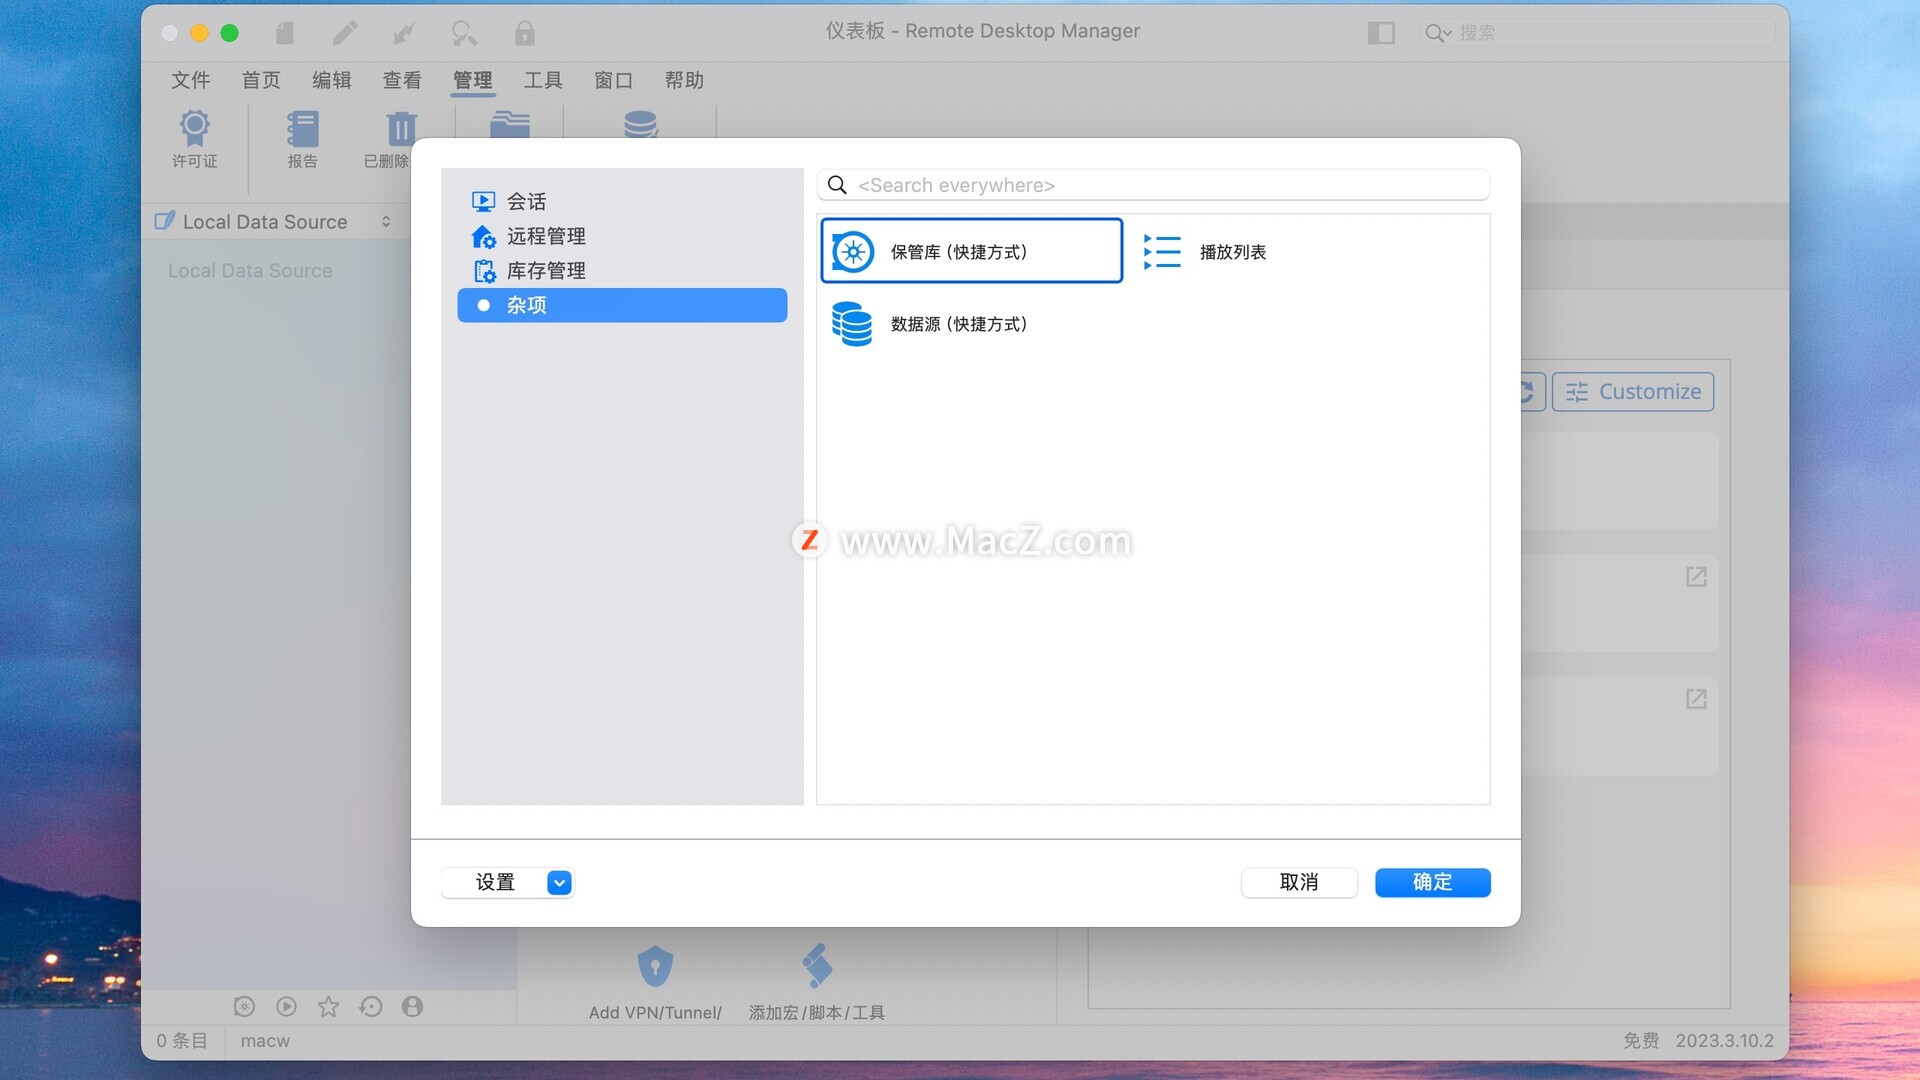The height and width of the screenshot is (1080, 1920).
Task: Click the 取消 button
Action: click(1298, 882)
